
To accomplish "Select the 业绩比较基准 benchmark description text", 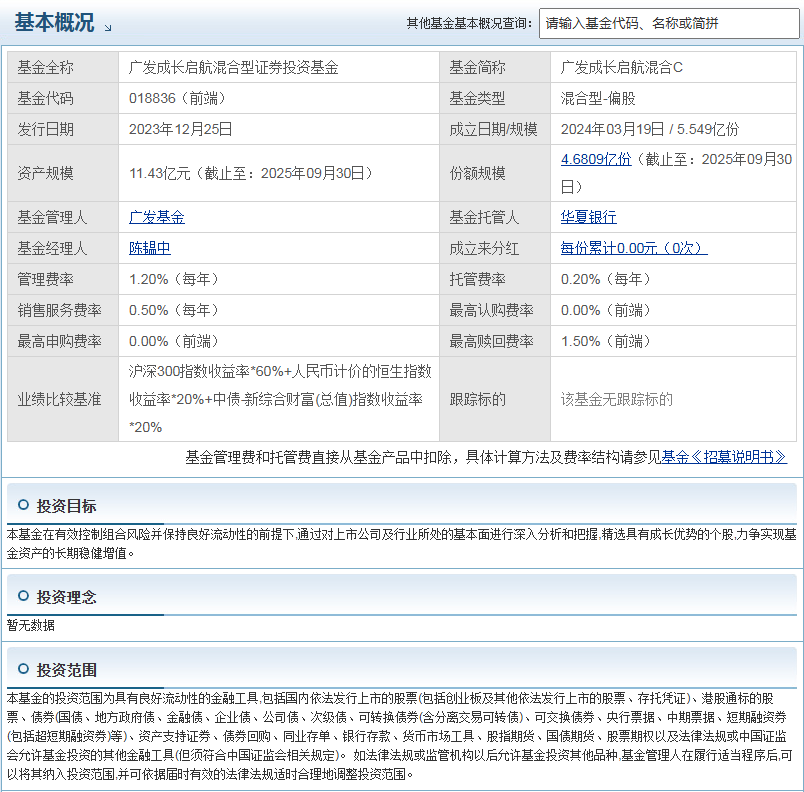I will 280,399.
